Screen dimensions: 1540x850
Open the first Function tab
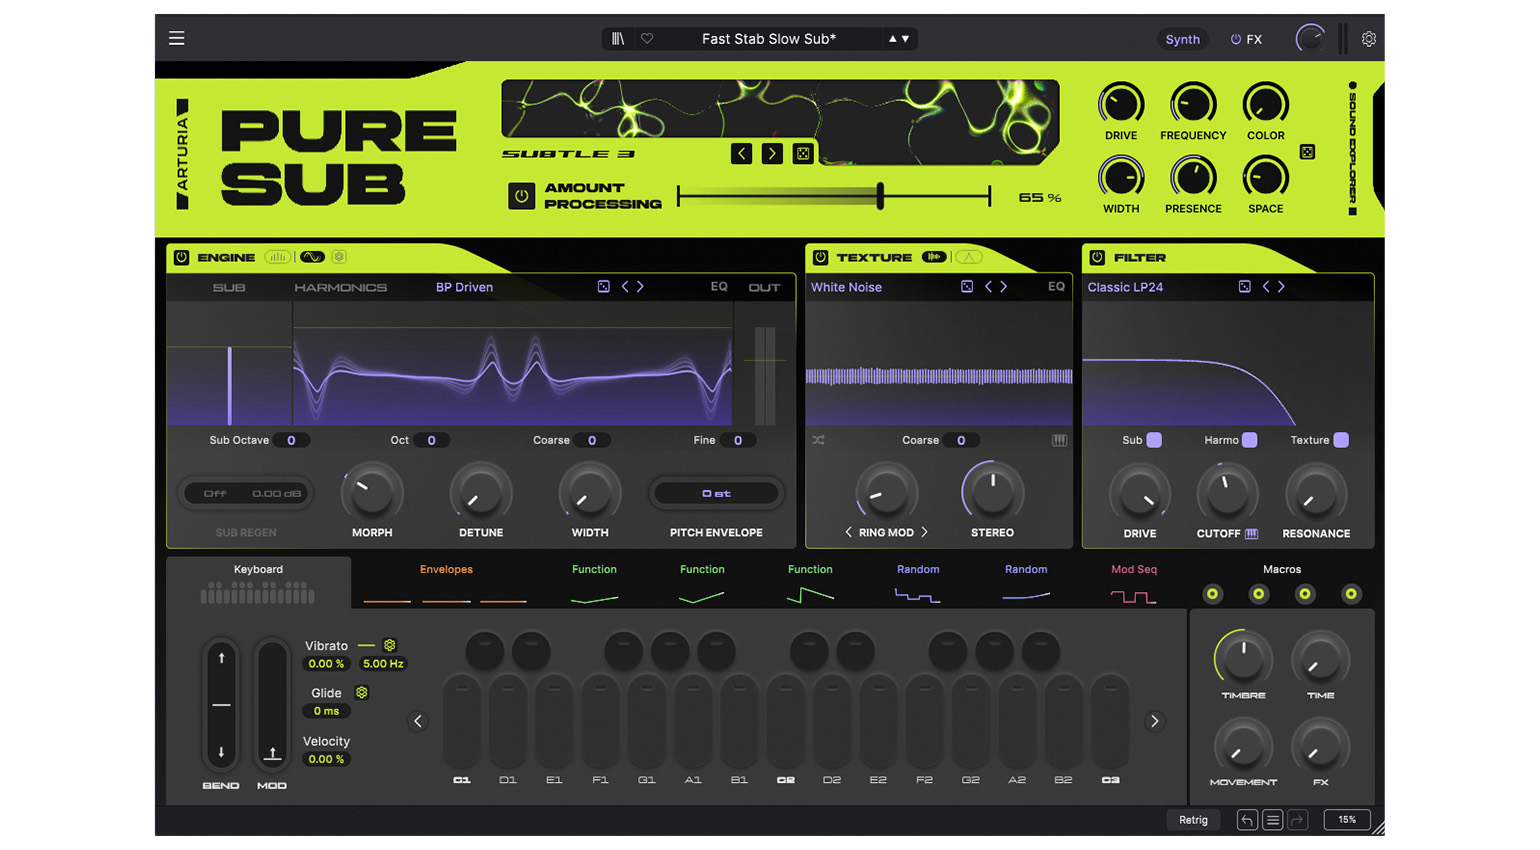(594, 583)
